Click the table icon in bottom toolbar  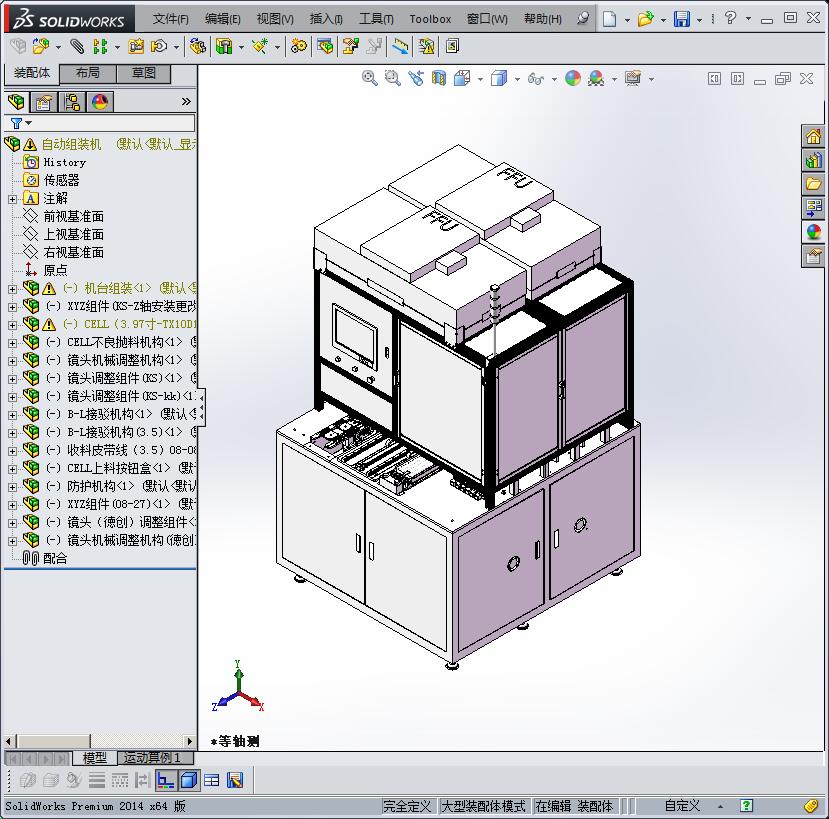point(211,780)
